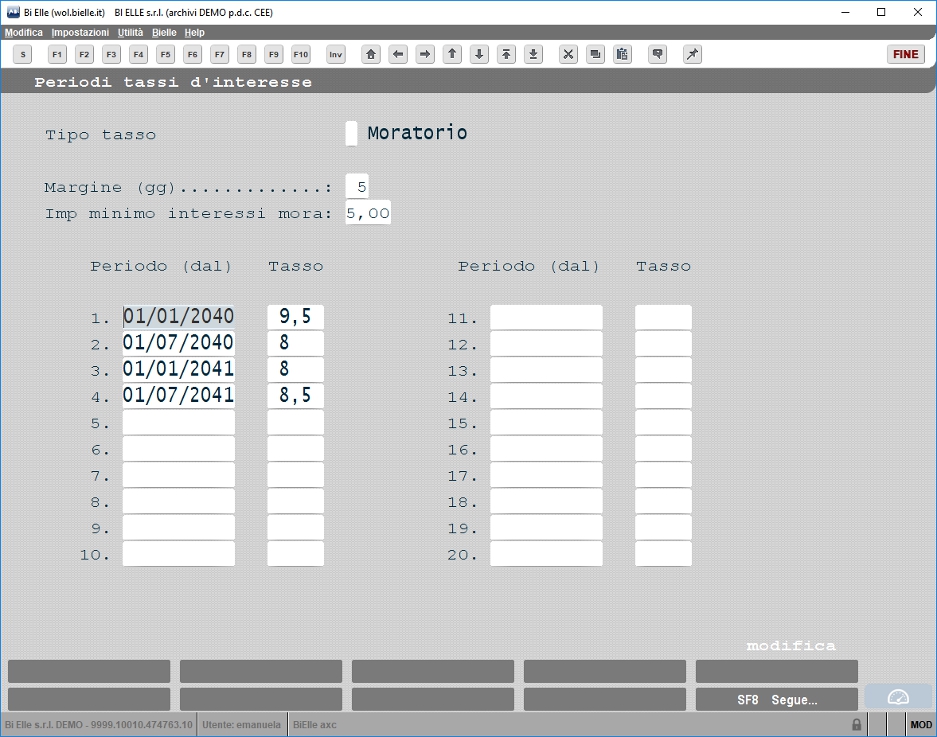The width and height of the screenshot is (937, 737).
Task: Click the paste clipboard icon
Action: [622, 54]
